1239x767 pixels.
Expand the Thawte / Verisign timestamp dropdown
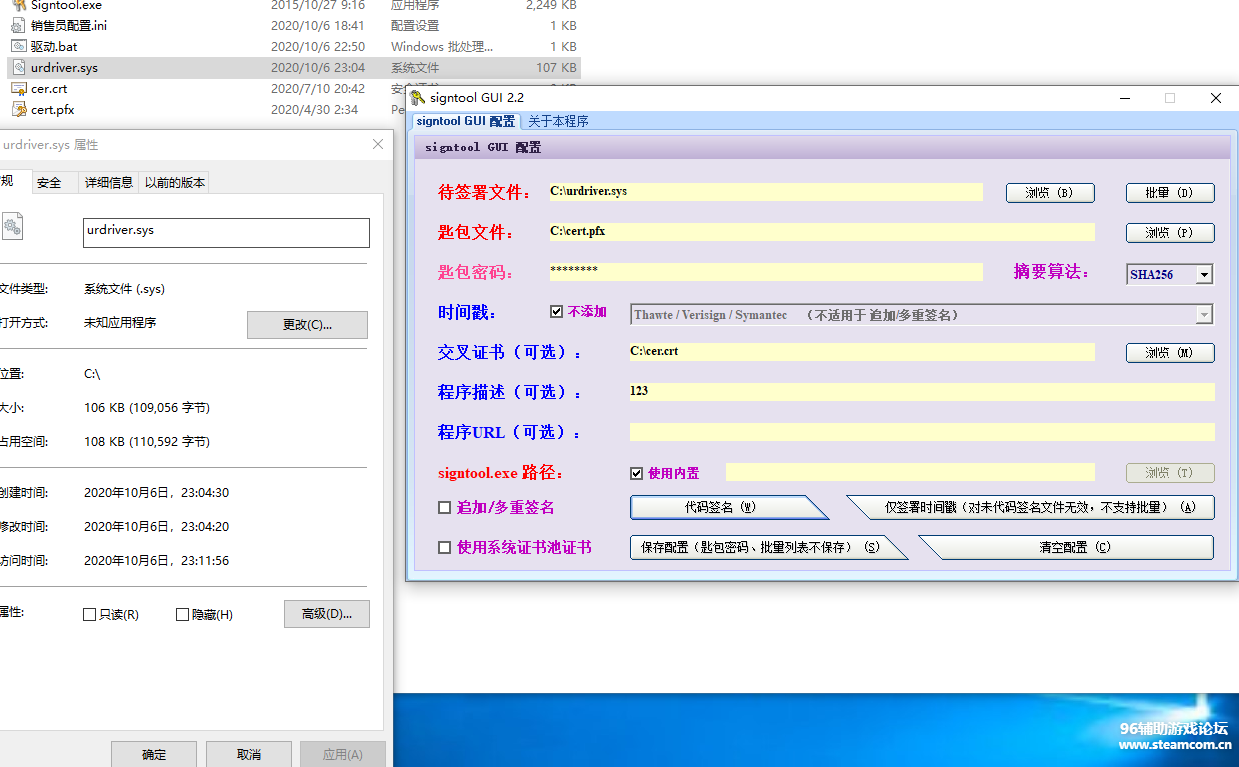pos(1204,315)
